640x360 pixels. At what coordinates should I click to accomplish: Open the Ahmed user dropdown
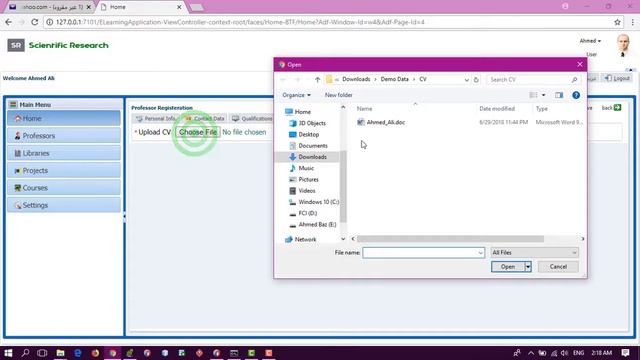pyautogui.click(x=590, y=41)
